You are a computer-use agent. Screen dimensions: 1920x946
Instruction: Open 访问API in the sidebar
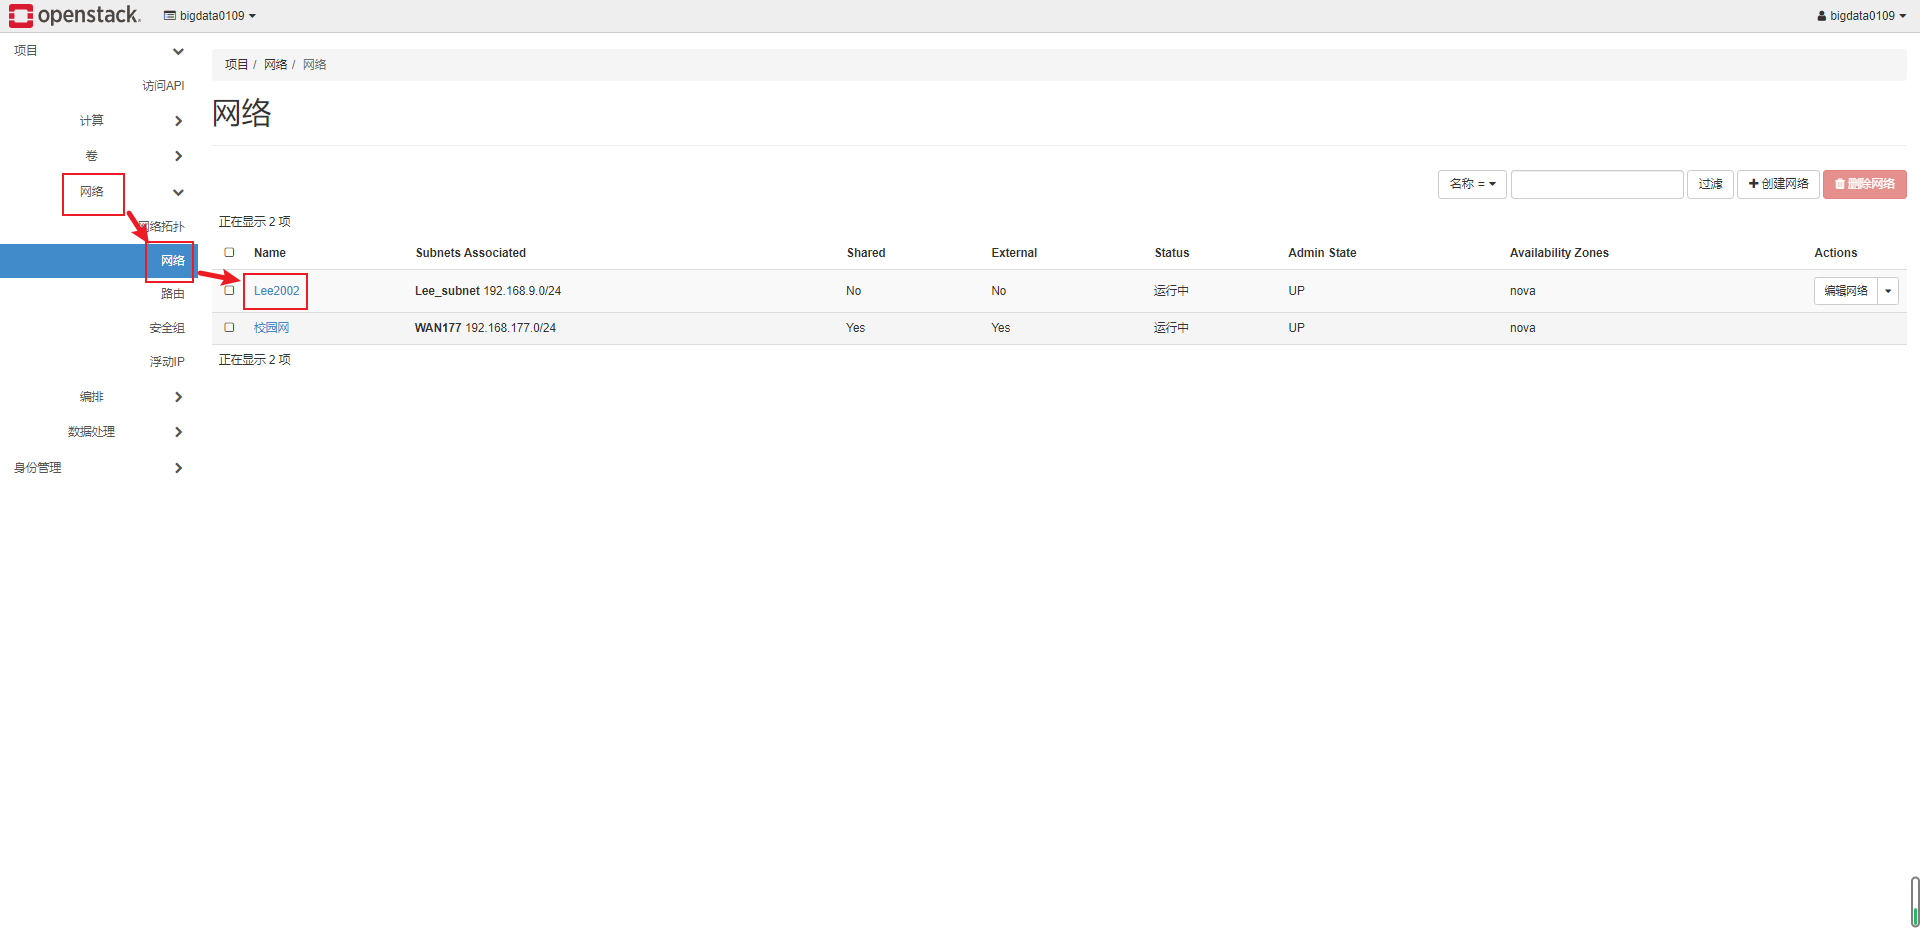point(163,86)
